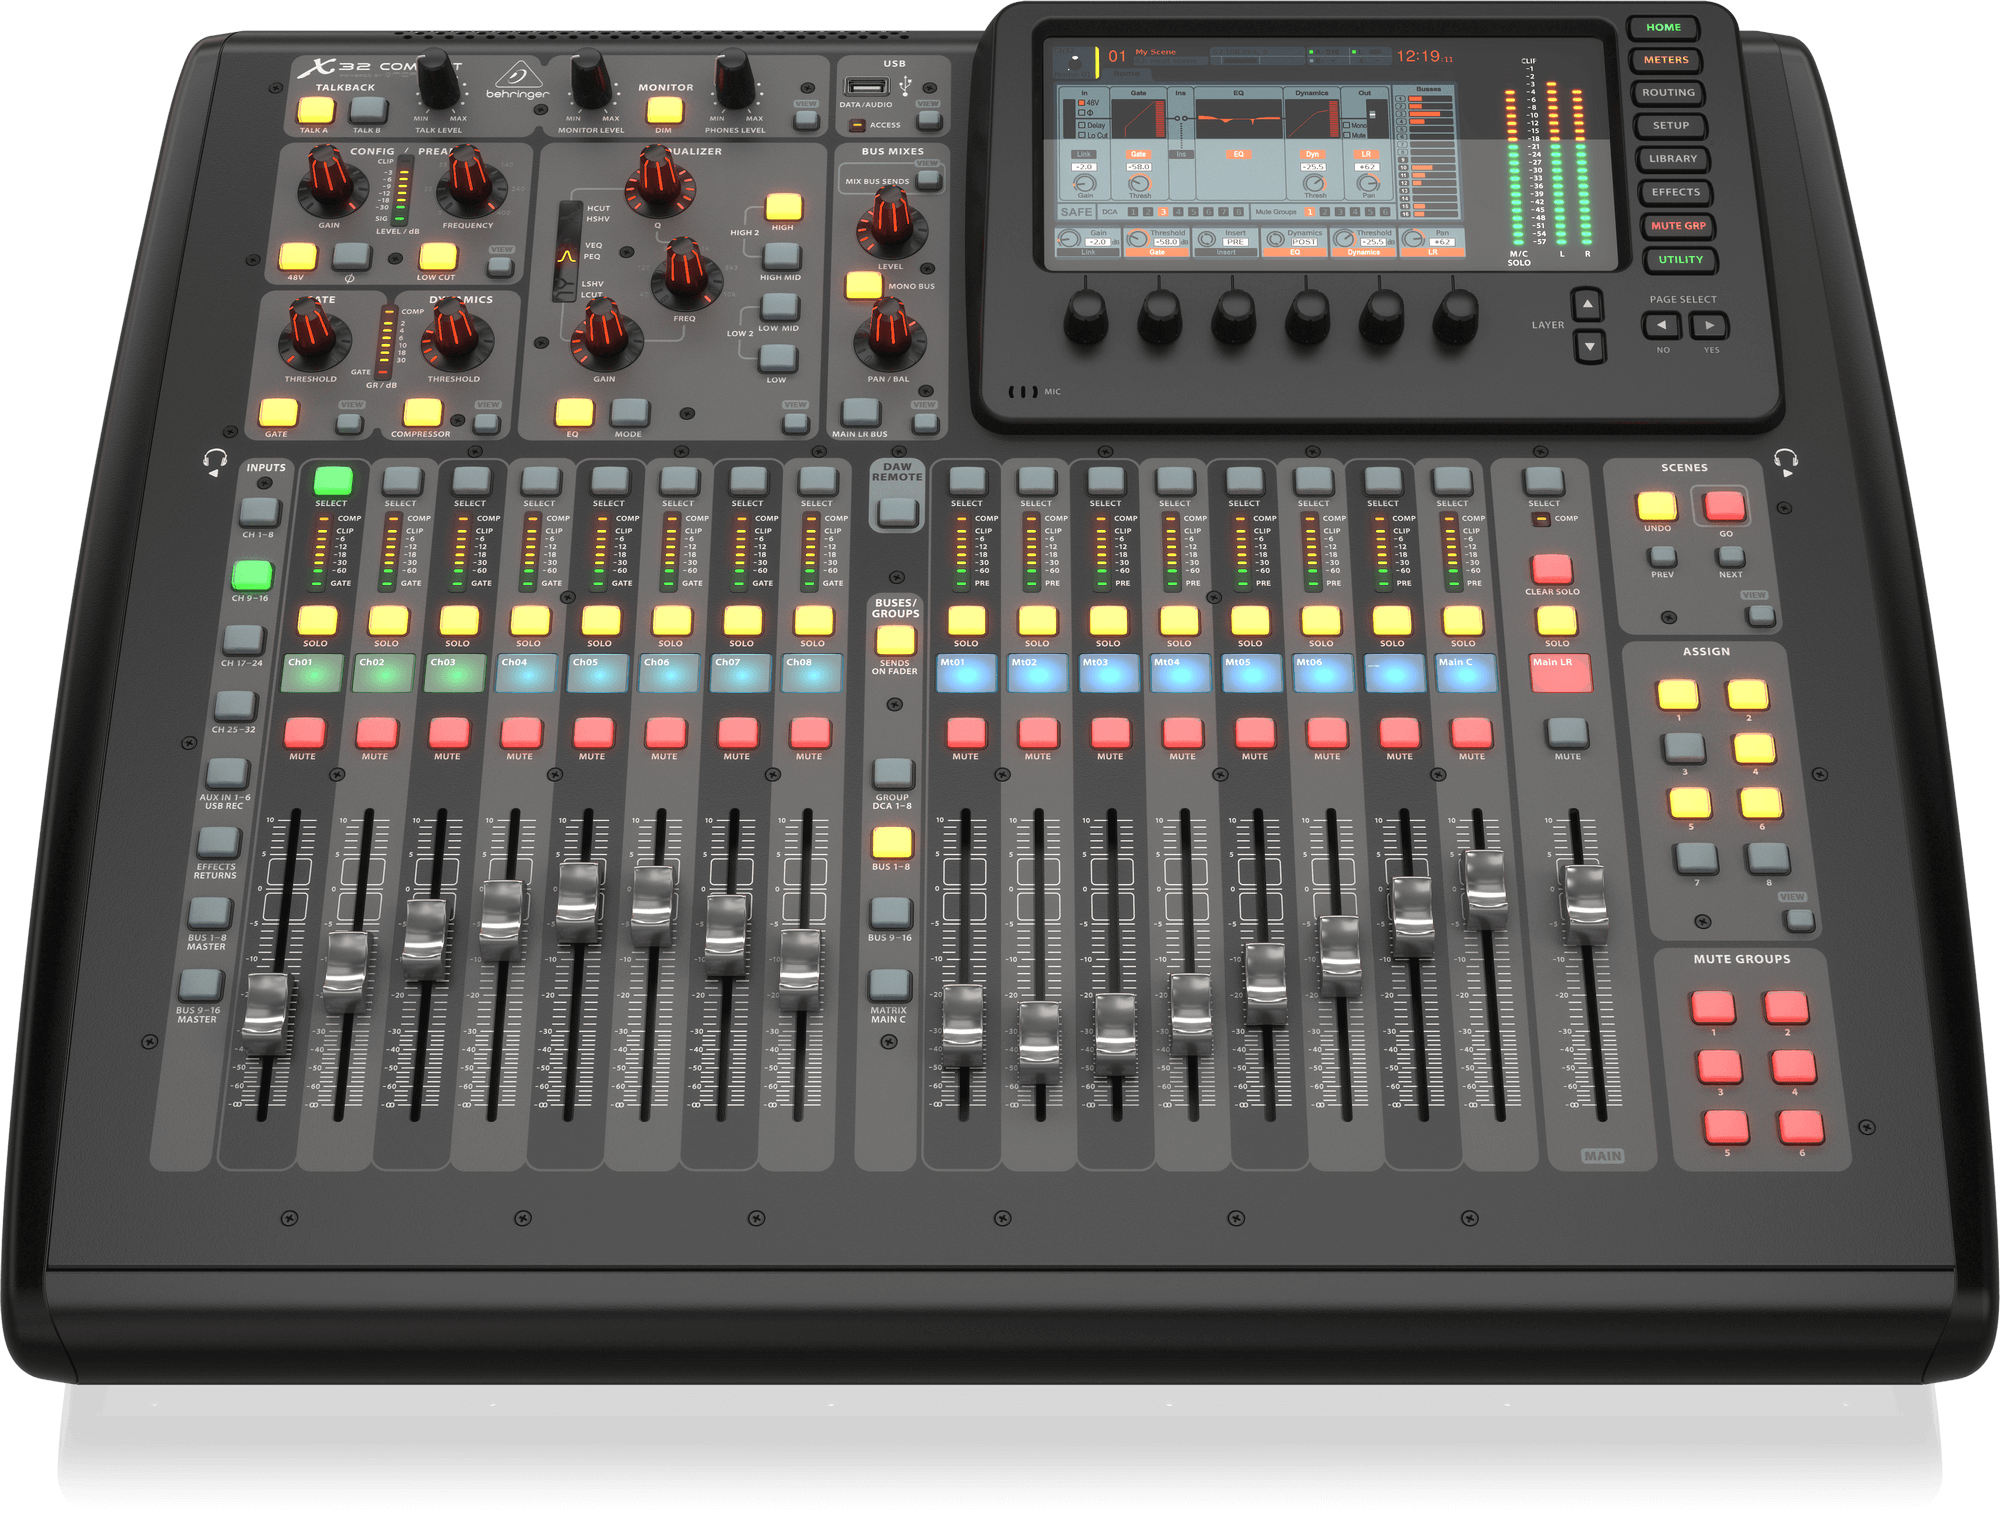Open the HOME screen button
The width and height of the screenshot is (2000, 1514).
coord(1663,28)
